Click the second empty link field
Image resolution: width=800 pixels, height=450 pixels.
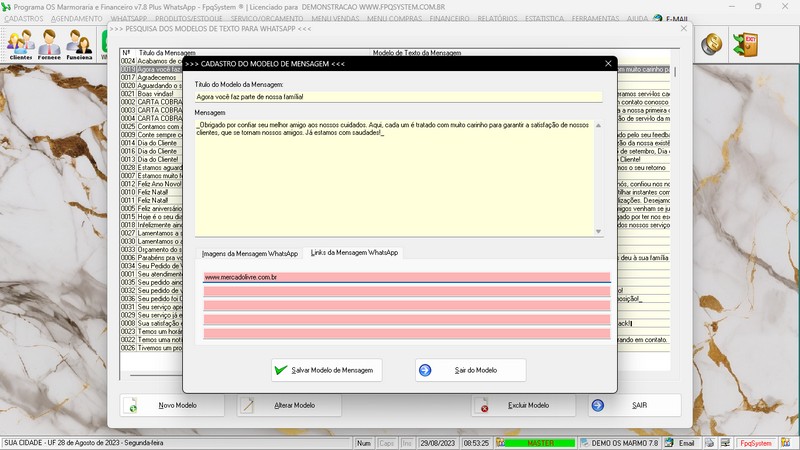point(407,291)
